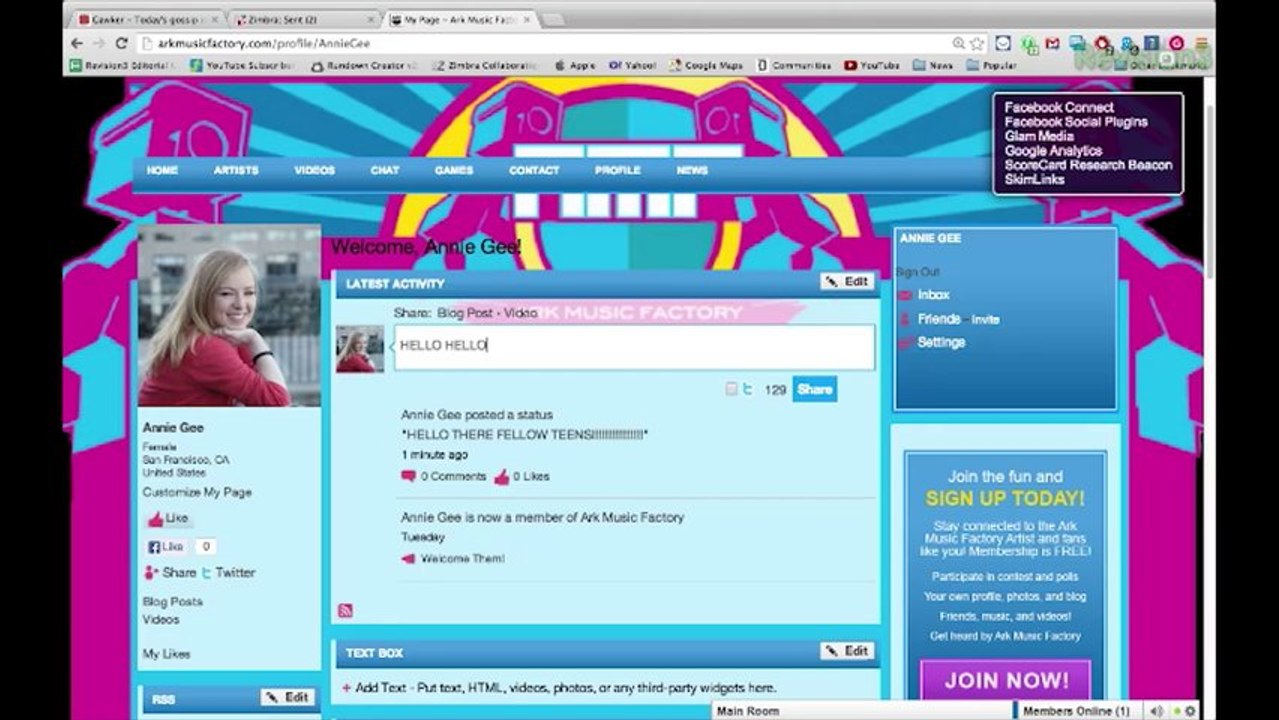This screenshot has height=720, width=1279.
Task: Switch to the Zimbra: Sent (2) tab
Action: [x=303, y=19]
